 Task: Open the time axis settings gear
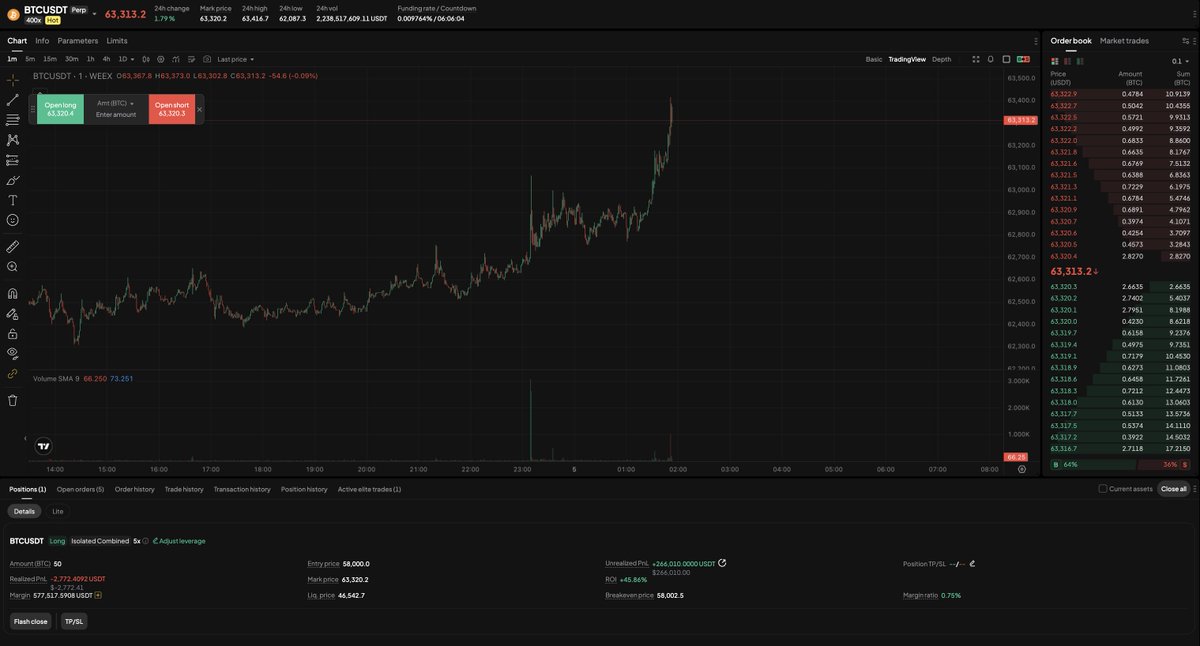point(1021,468)
